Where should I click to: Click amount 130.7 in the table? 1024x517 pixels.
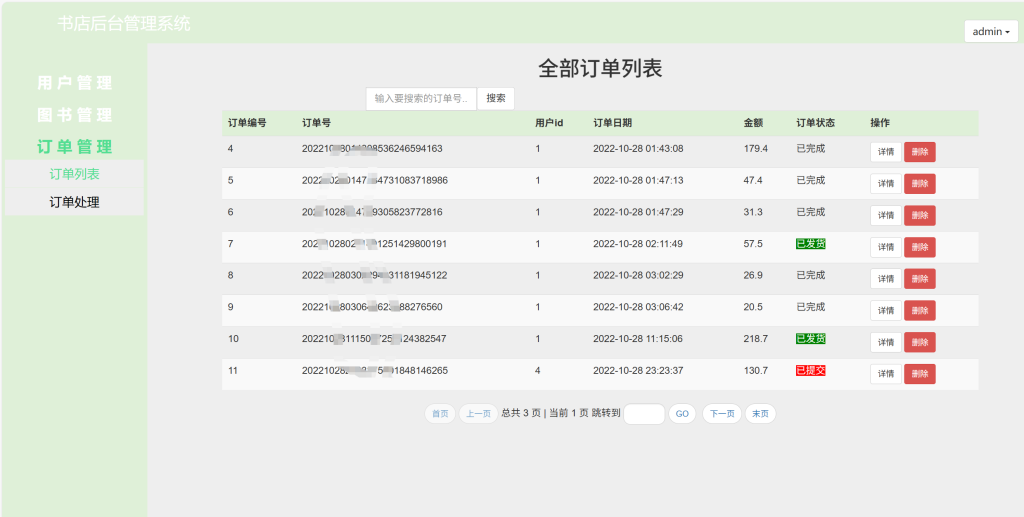pos(756,370)
